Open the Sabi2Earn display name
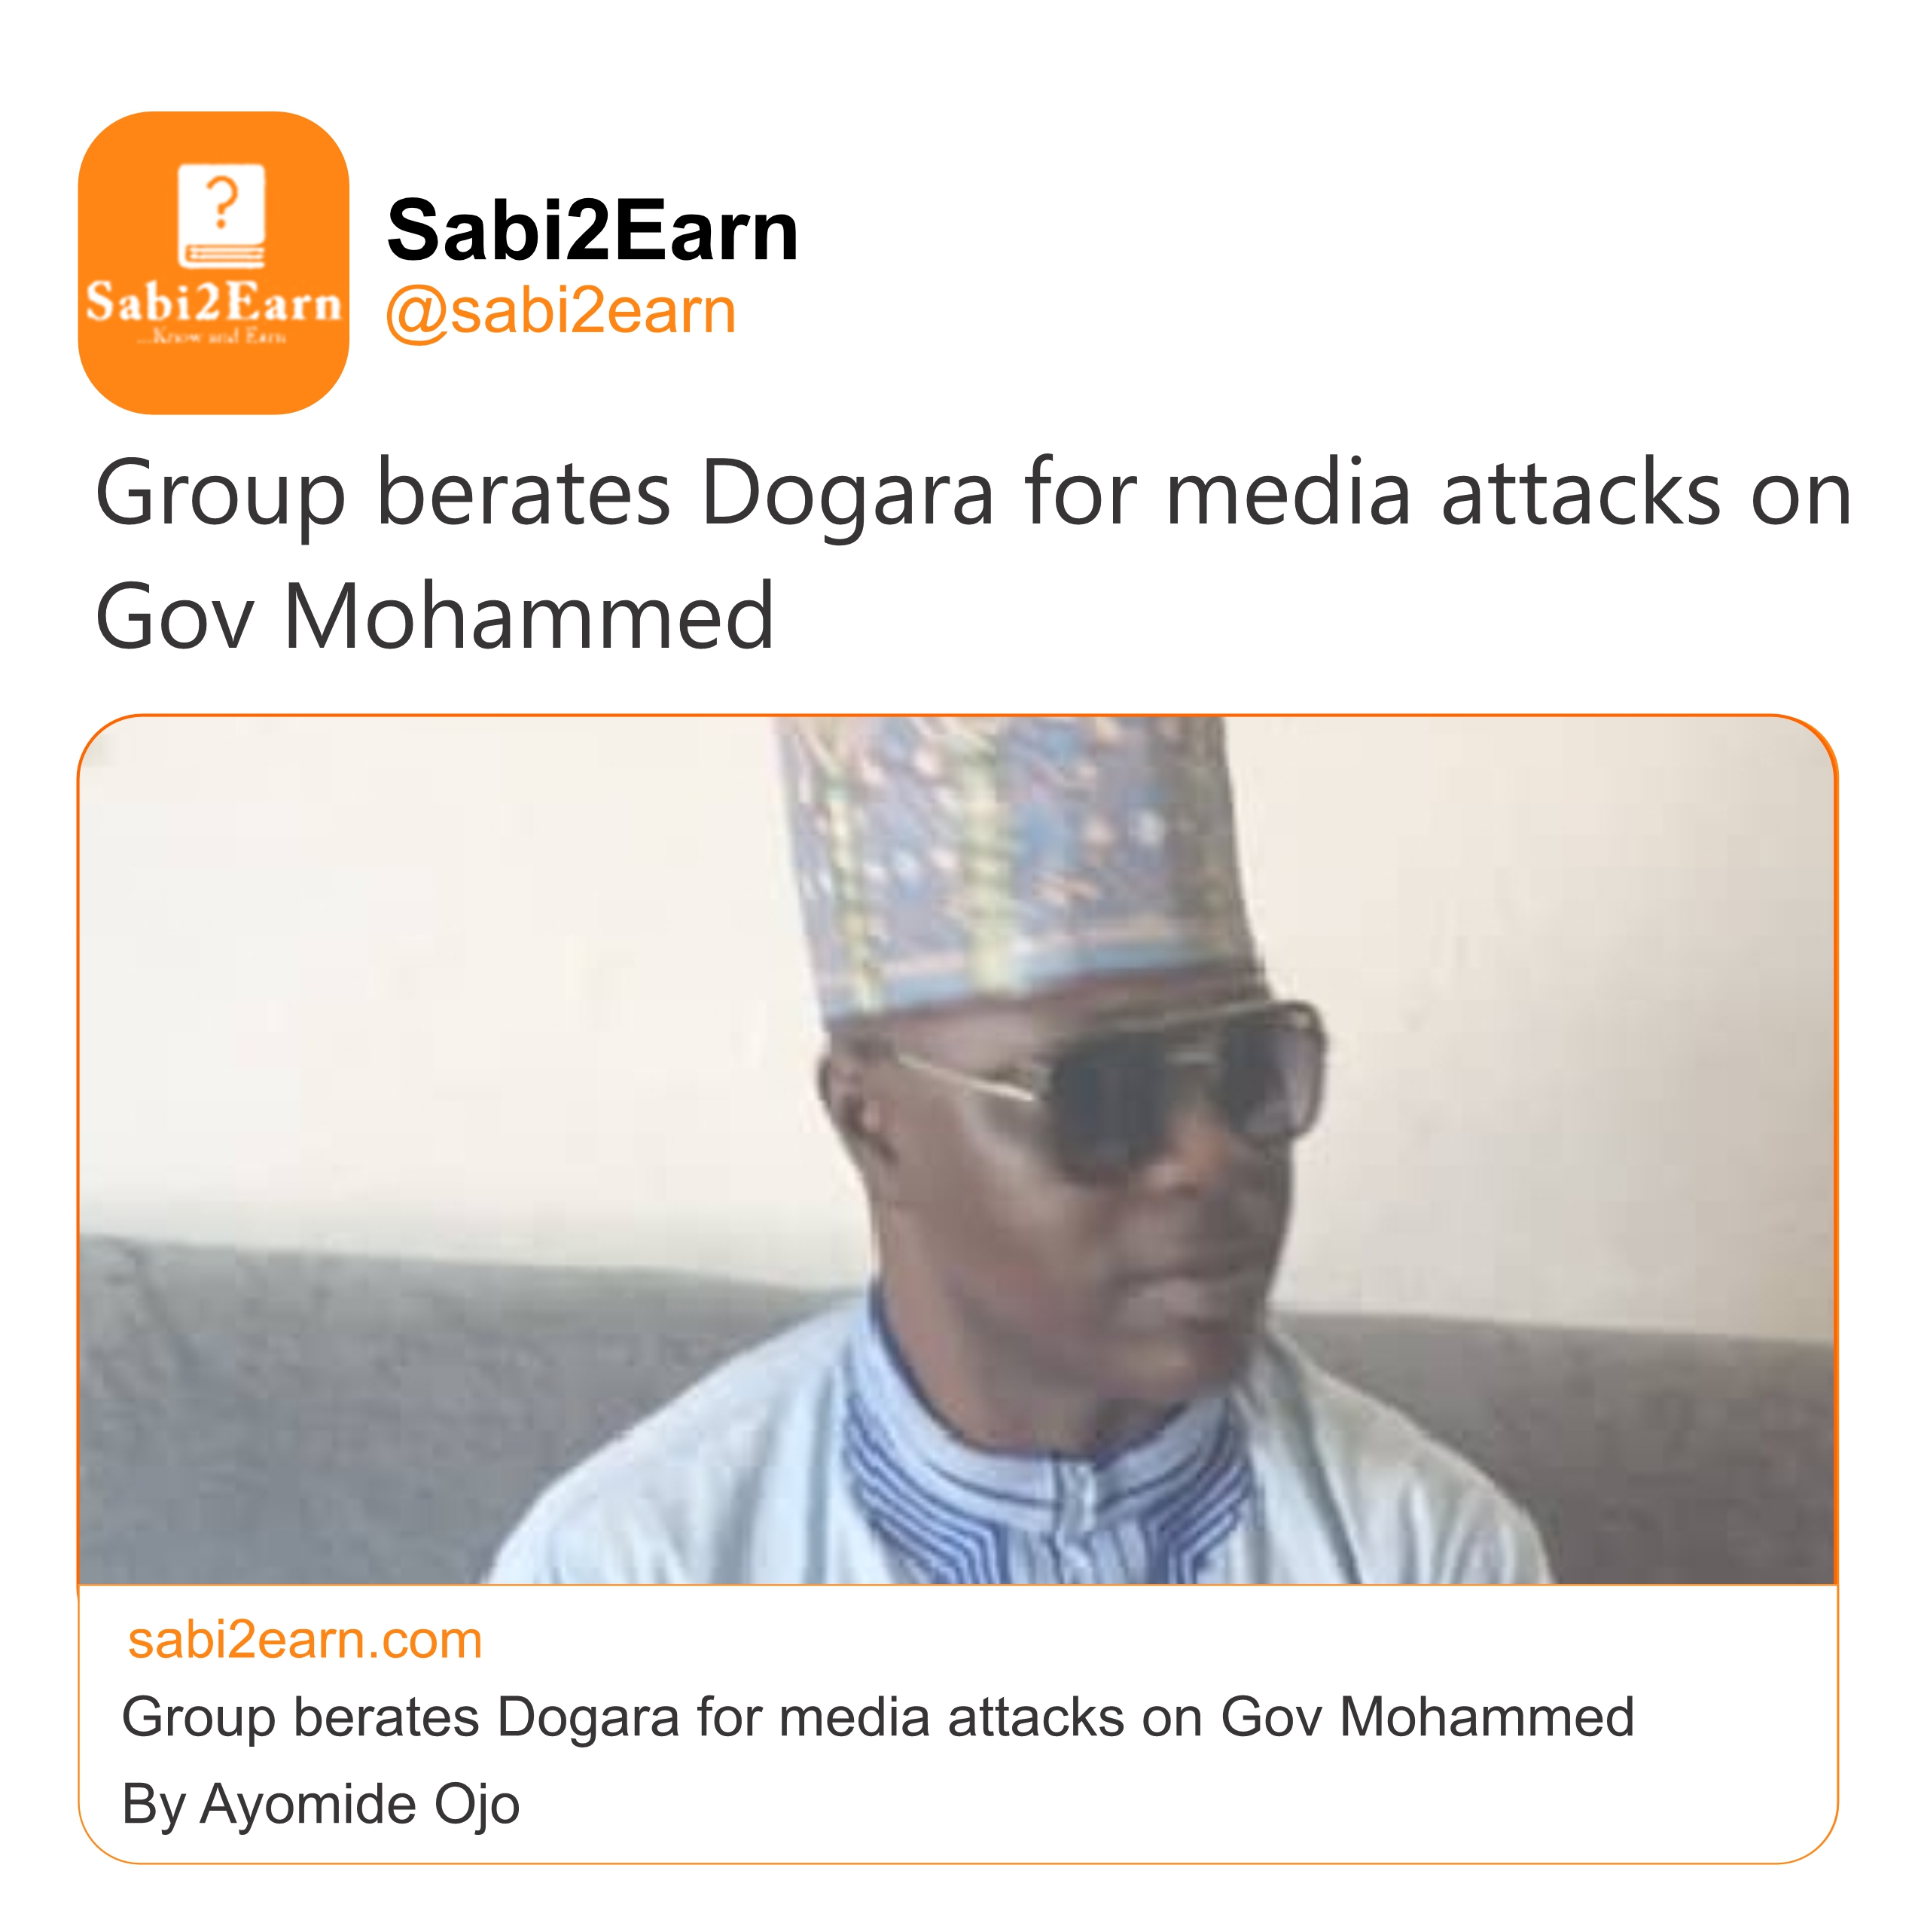 click(x=592, y=231)
